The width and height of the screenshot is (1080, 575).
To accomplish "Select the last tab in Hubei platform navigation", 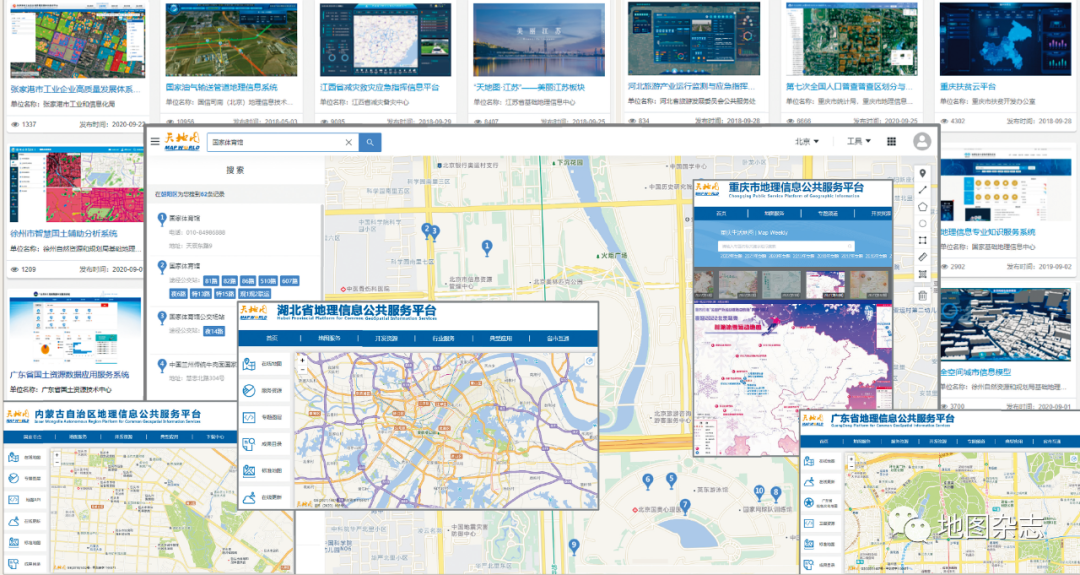I will coord(558,338).
